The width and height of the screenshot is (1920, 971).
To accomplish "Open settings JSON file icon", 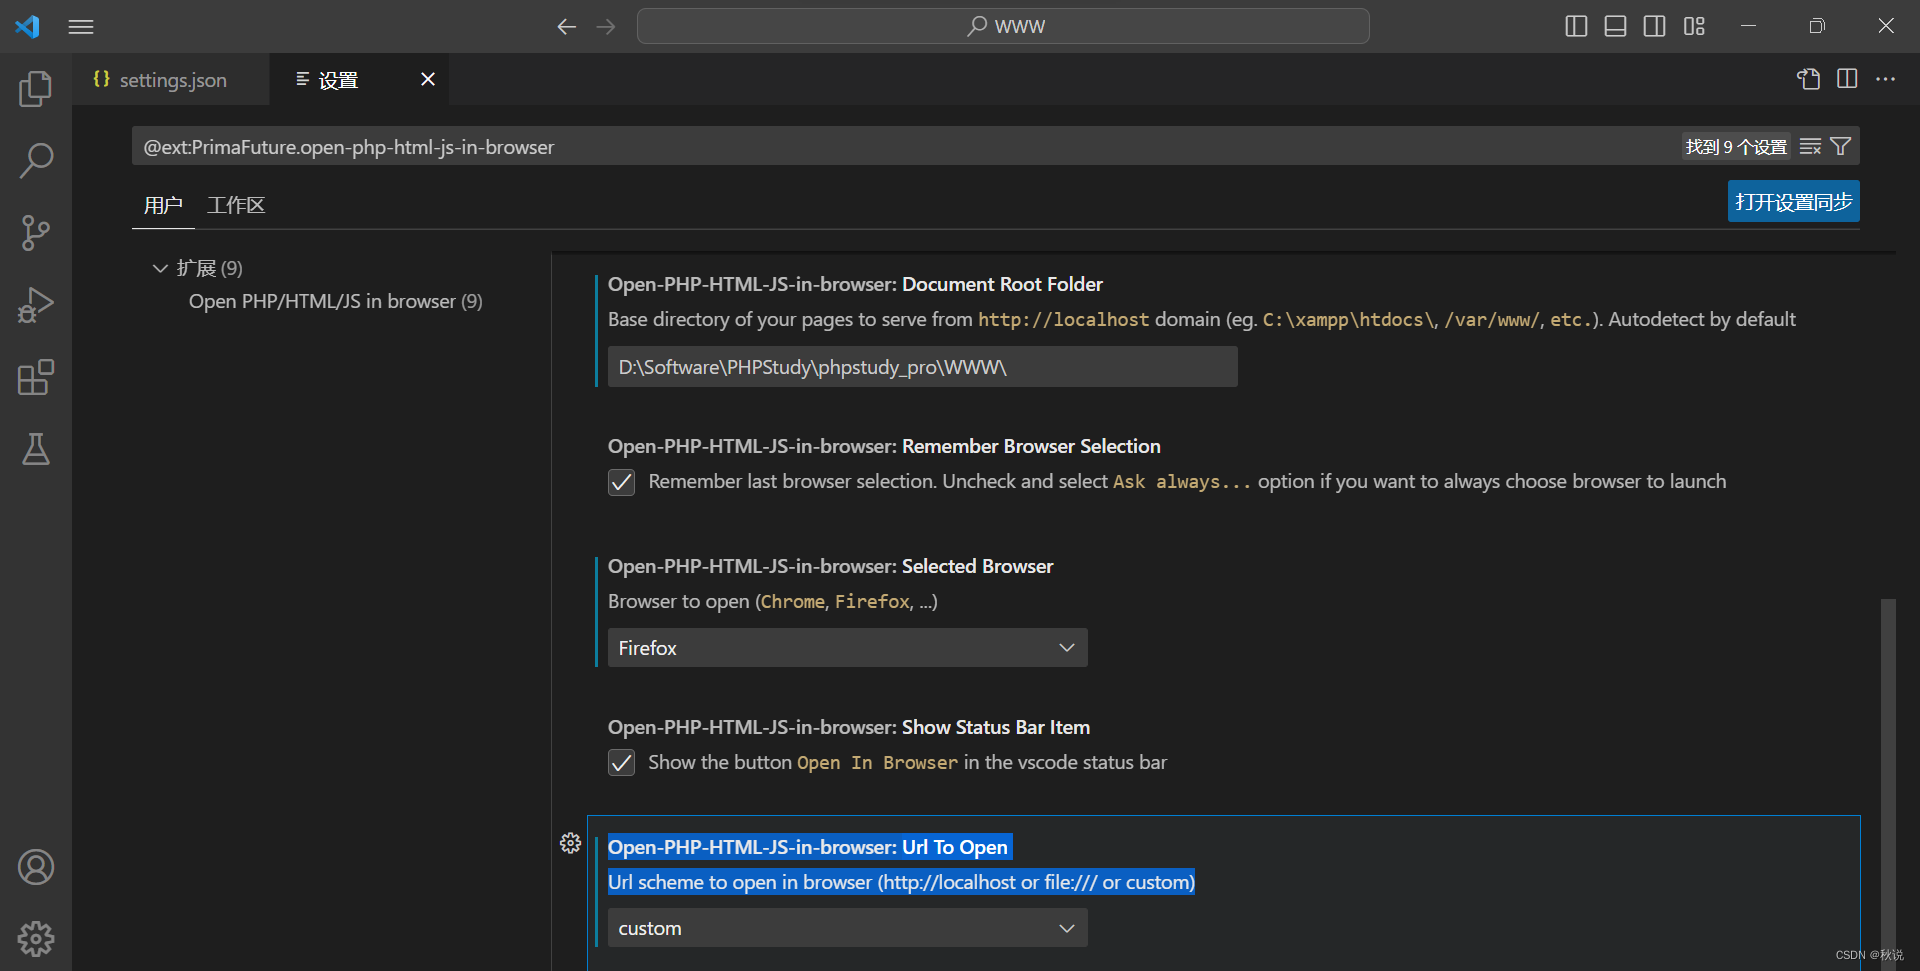I will pyautogui.click(x=1808, y=79).
